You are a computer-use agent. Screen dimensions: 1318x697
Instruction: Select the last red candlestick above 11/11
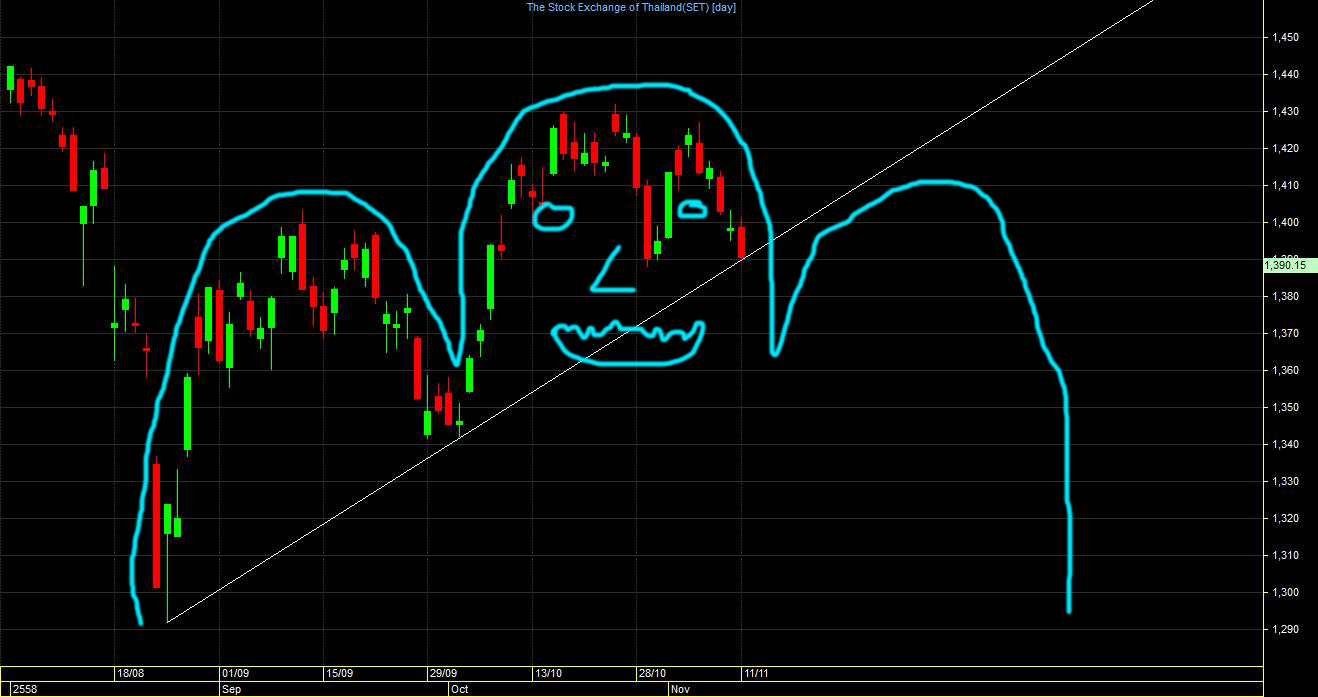742,243
